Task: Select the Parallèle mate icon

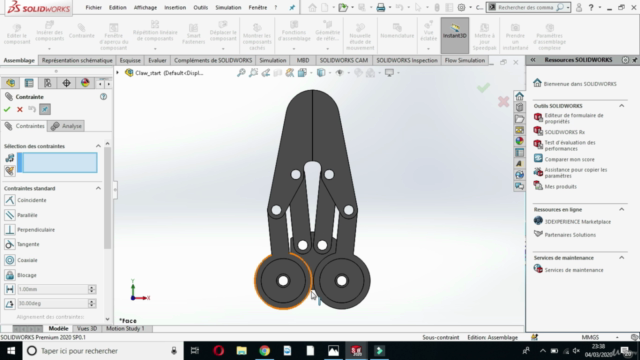Action: coord(10,215)
